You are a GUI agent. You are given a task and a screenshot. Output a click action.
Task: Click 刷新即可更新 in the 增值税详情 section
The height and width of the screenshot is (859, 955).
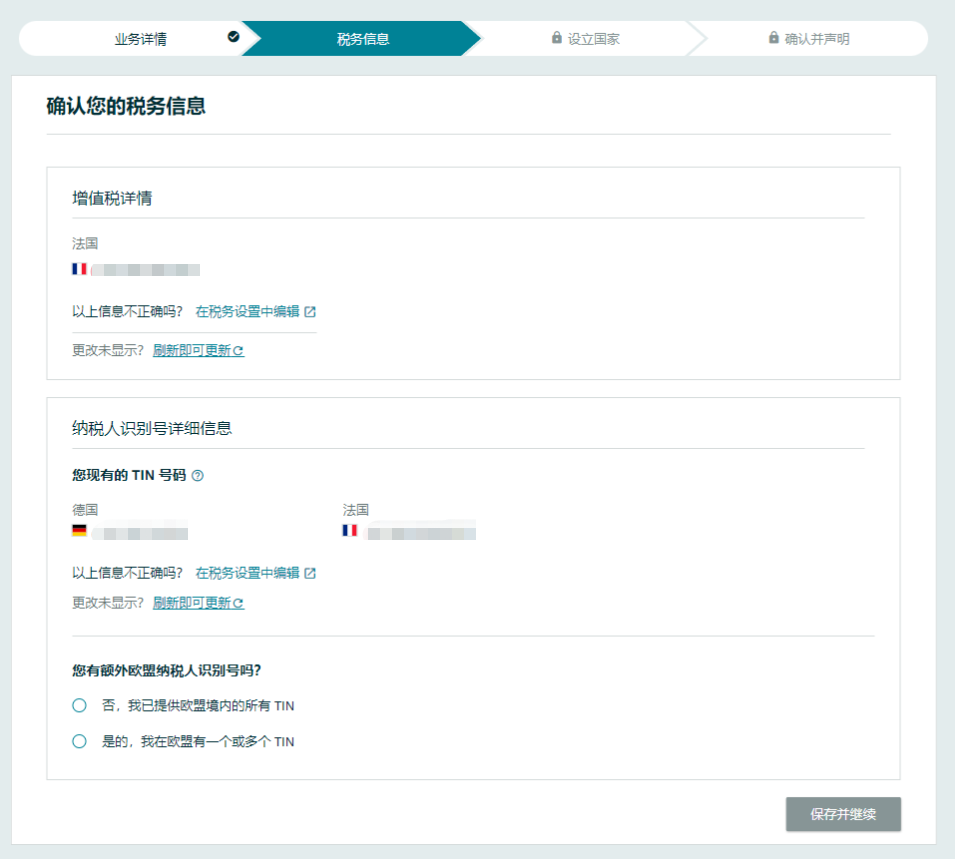[x=192, y=350]
